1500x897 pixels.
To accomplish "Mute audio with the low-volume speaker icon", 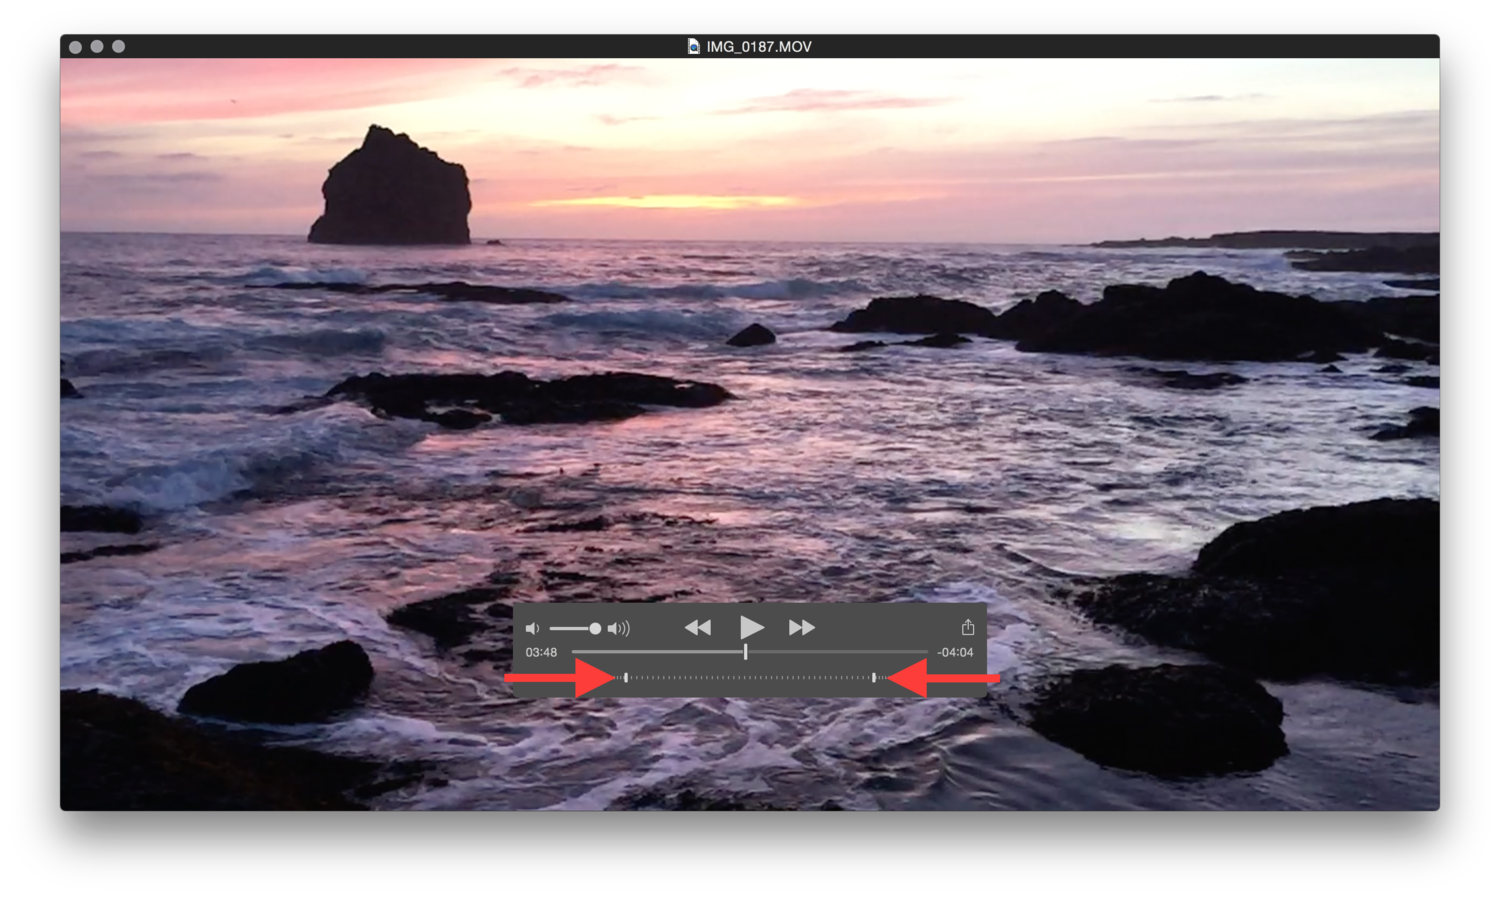I will coord(532,628).
